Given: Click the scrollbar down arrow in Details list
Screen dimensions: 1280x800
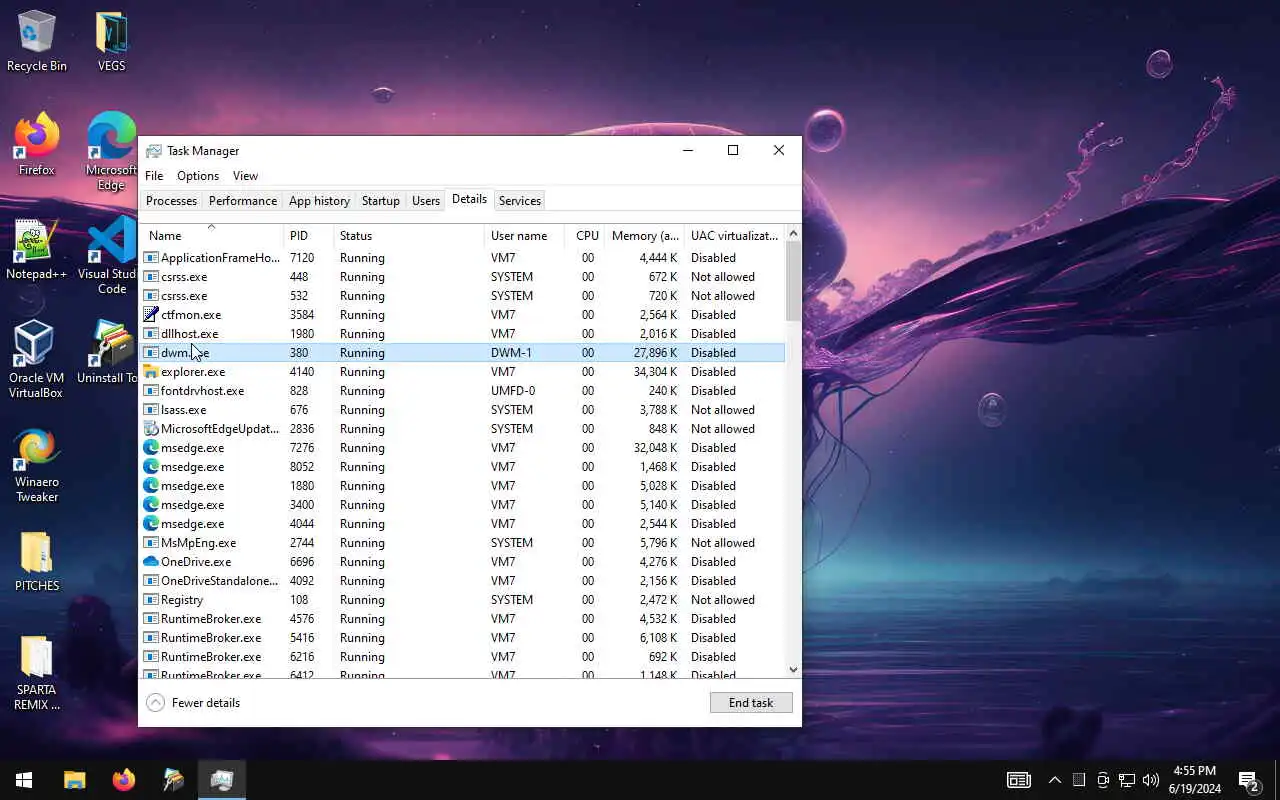Looking at the screenshot, I should point(794,670).
